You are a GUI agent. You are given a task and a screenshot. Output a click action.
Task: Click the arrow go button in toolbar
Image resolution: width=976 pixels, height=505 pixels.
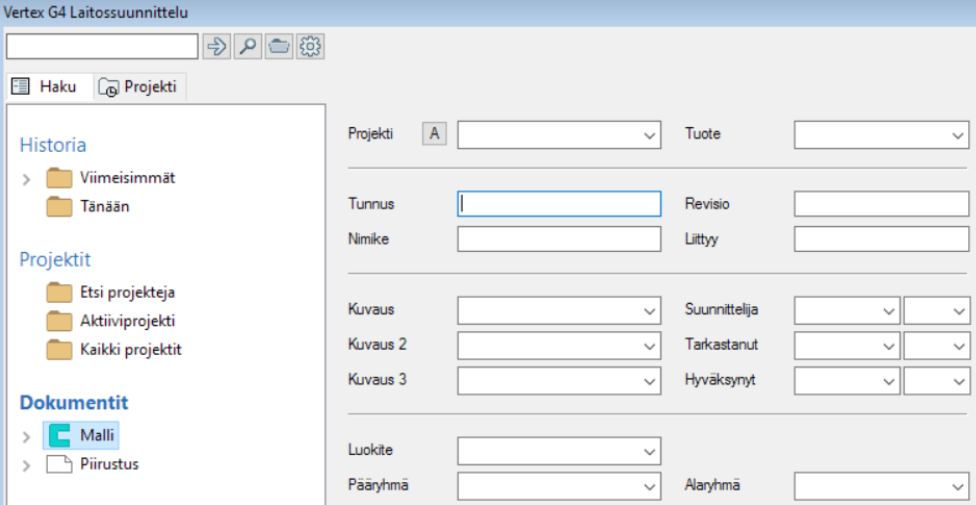point(217,46)
